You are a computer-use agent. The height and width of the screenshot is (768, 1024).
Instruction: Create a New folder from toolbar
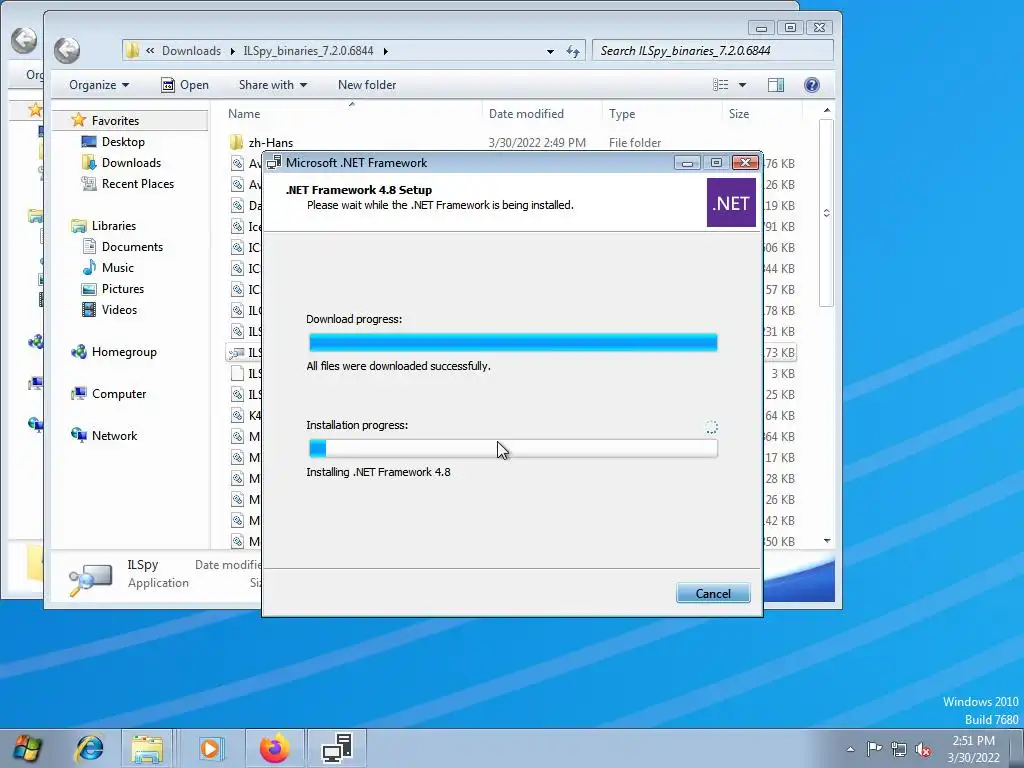(367, 85)
